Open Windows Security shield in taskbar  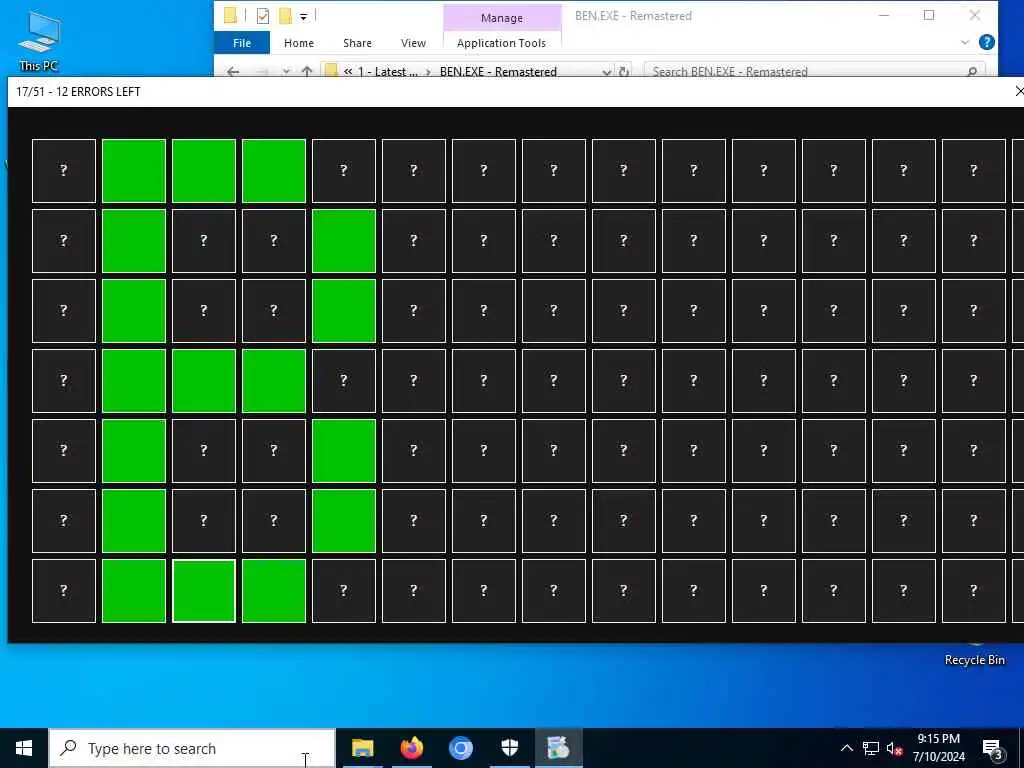point(509,748)
